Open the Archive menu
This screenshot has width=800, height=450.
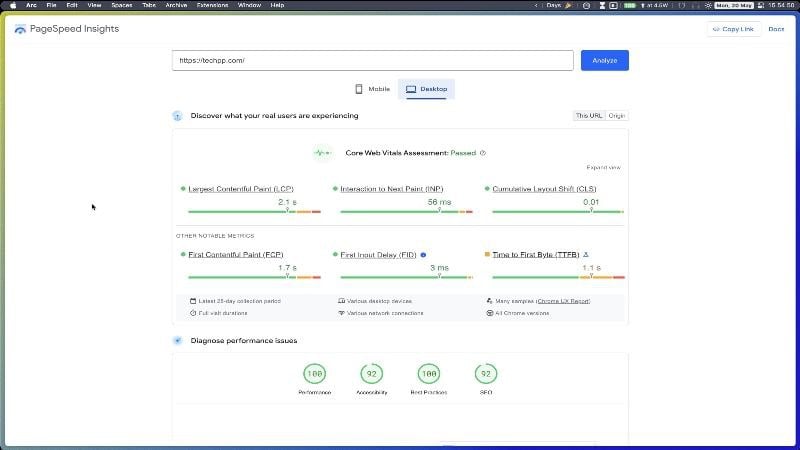tap(176, 5)
